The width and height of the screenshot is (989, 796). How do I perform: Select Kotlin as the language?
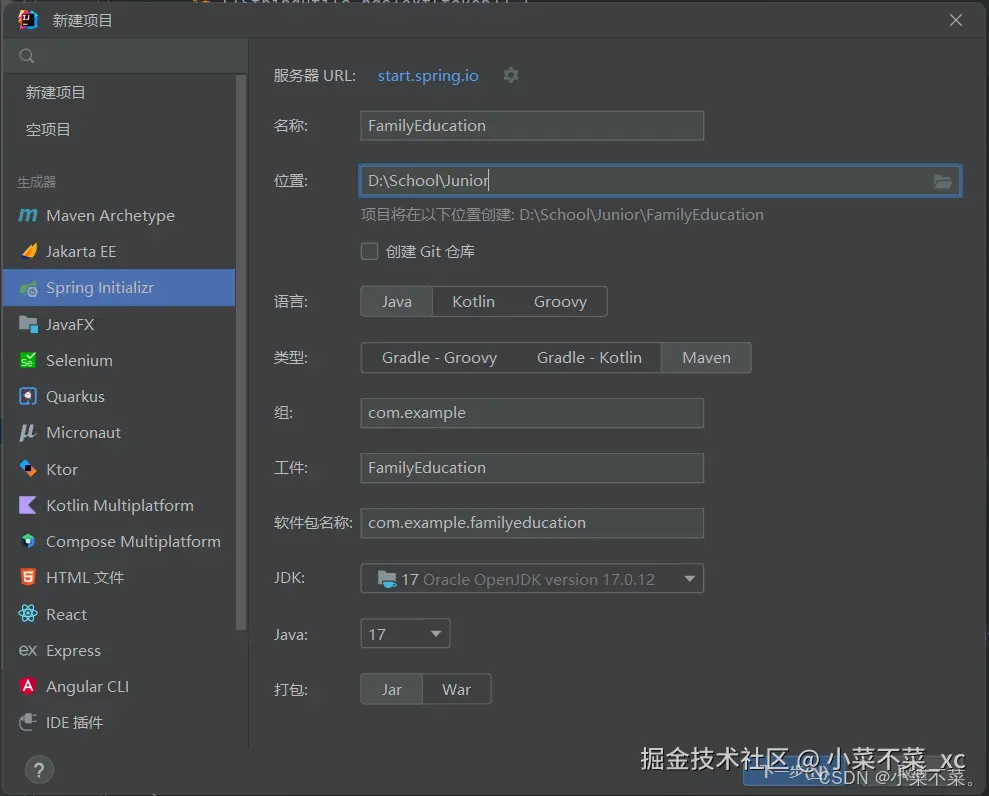[x=473, y=301]
